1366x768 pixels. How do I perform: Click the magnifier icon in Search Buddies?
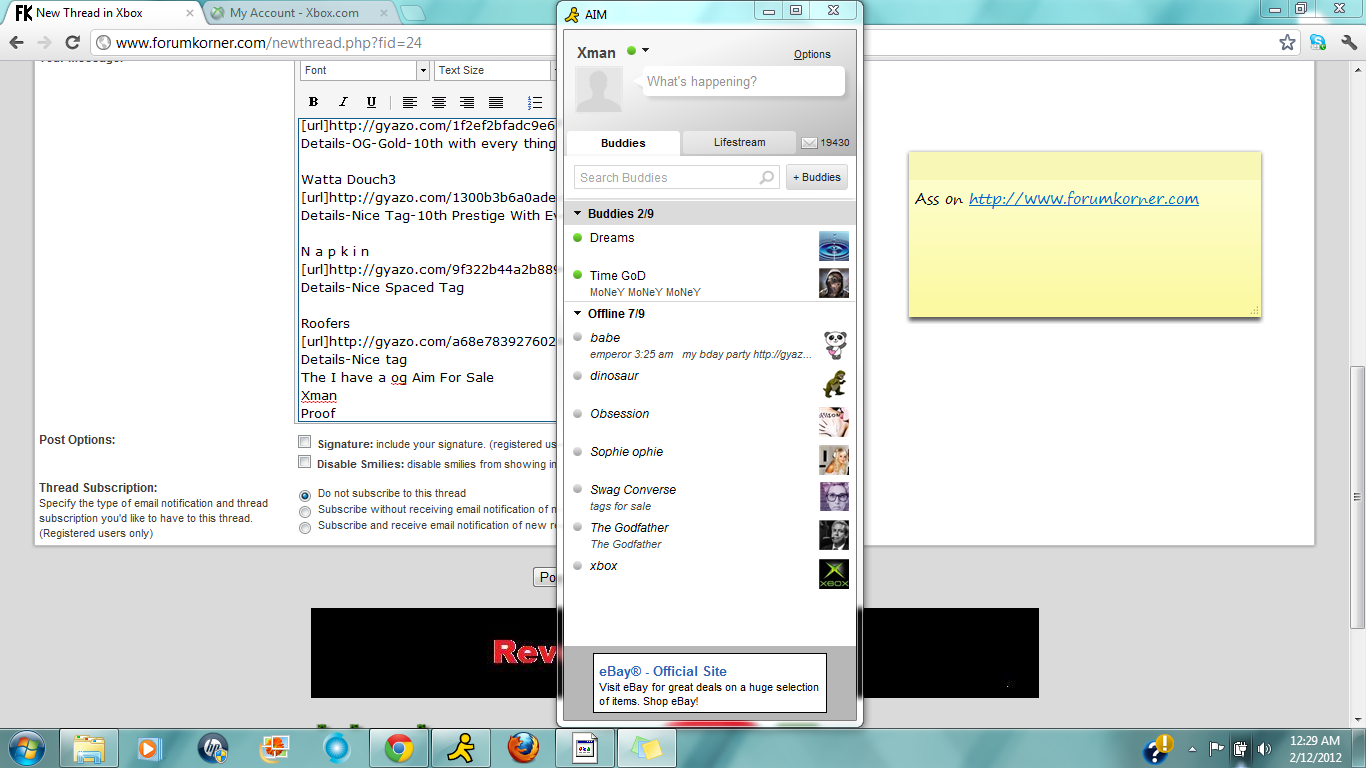(x=767, y=177)
